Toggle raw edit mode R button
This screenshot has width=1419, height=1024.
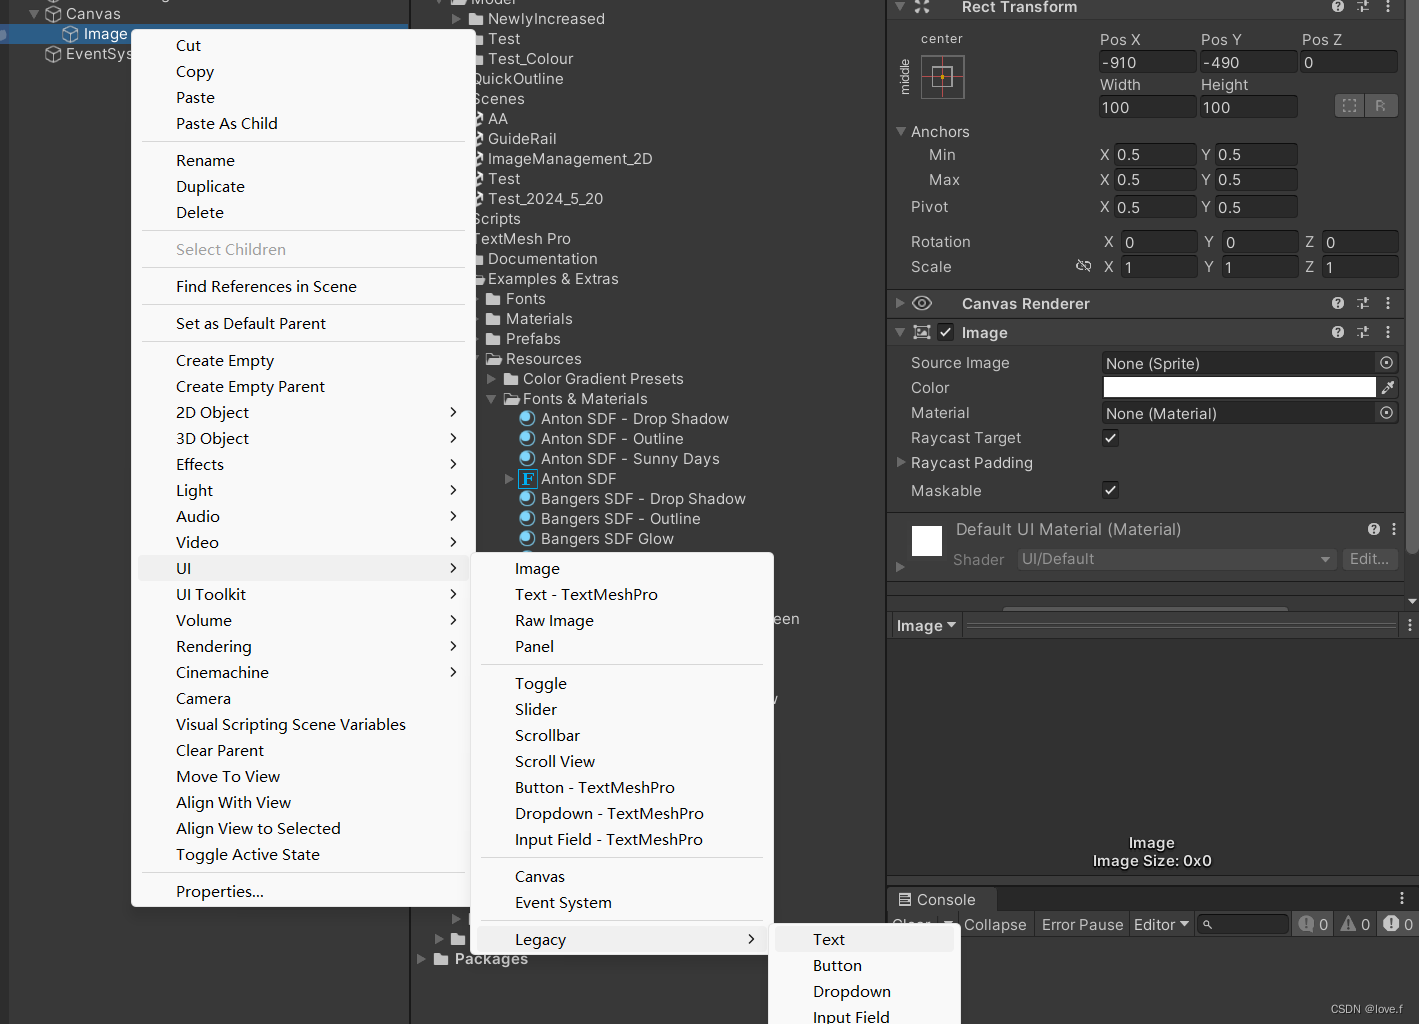point(1381,106)
